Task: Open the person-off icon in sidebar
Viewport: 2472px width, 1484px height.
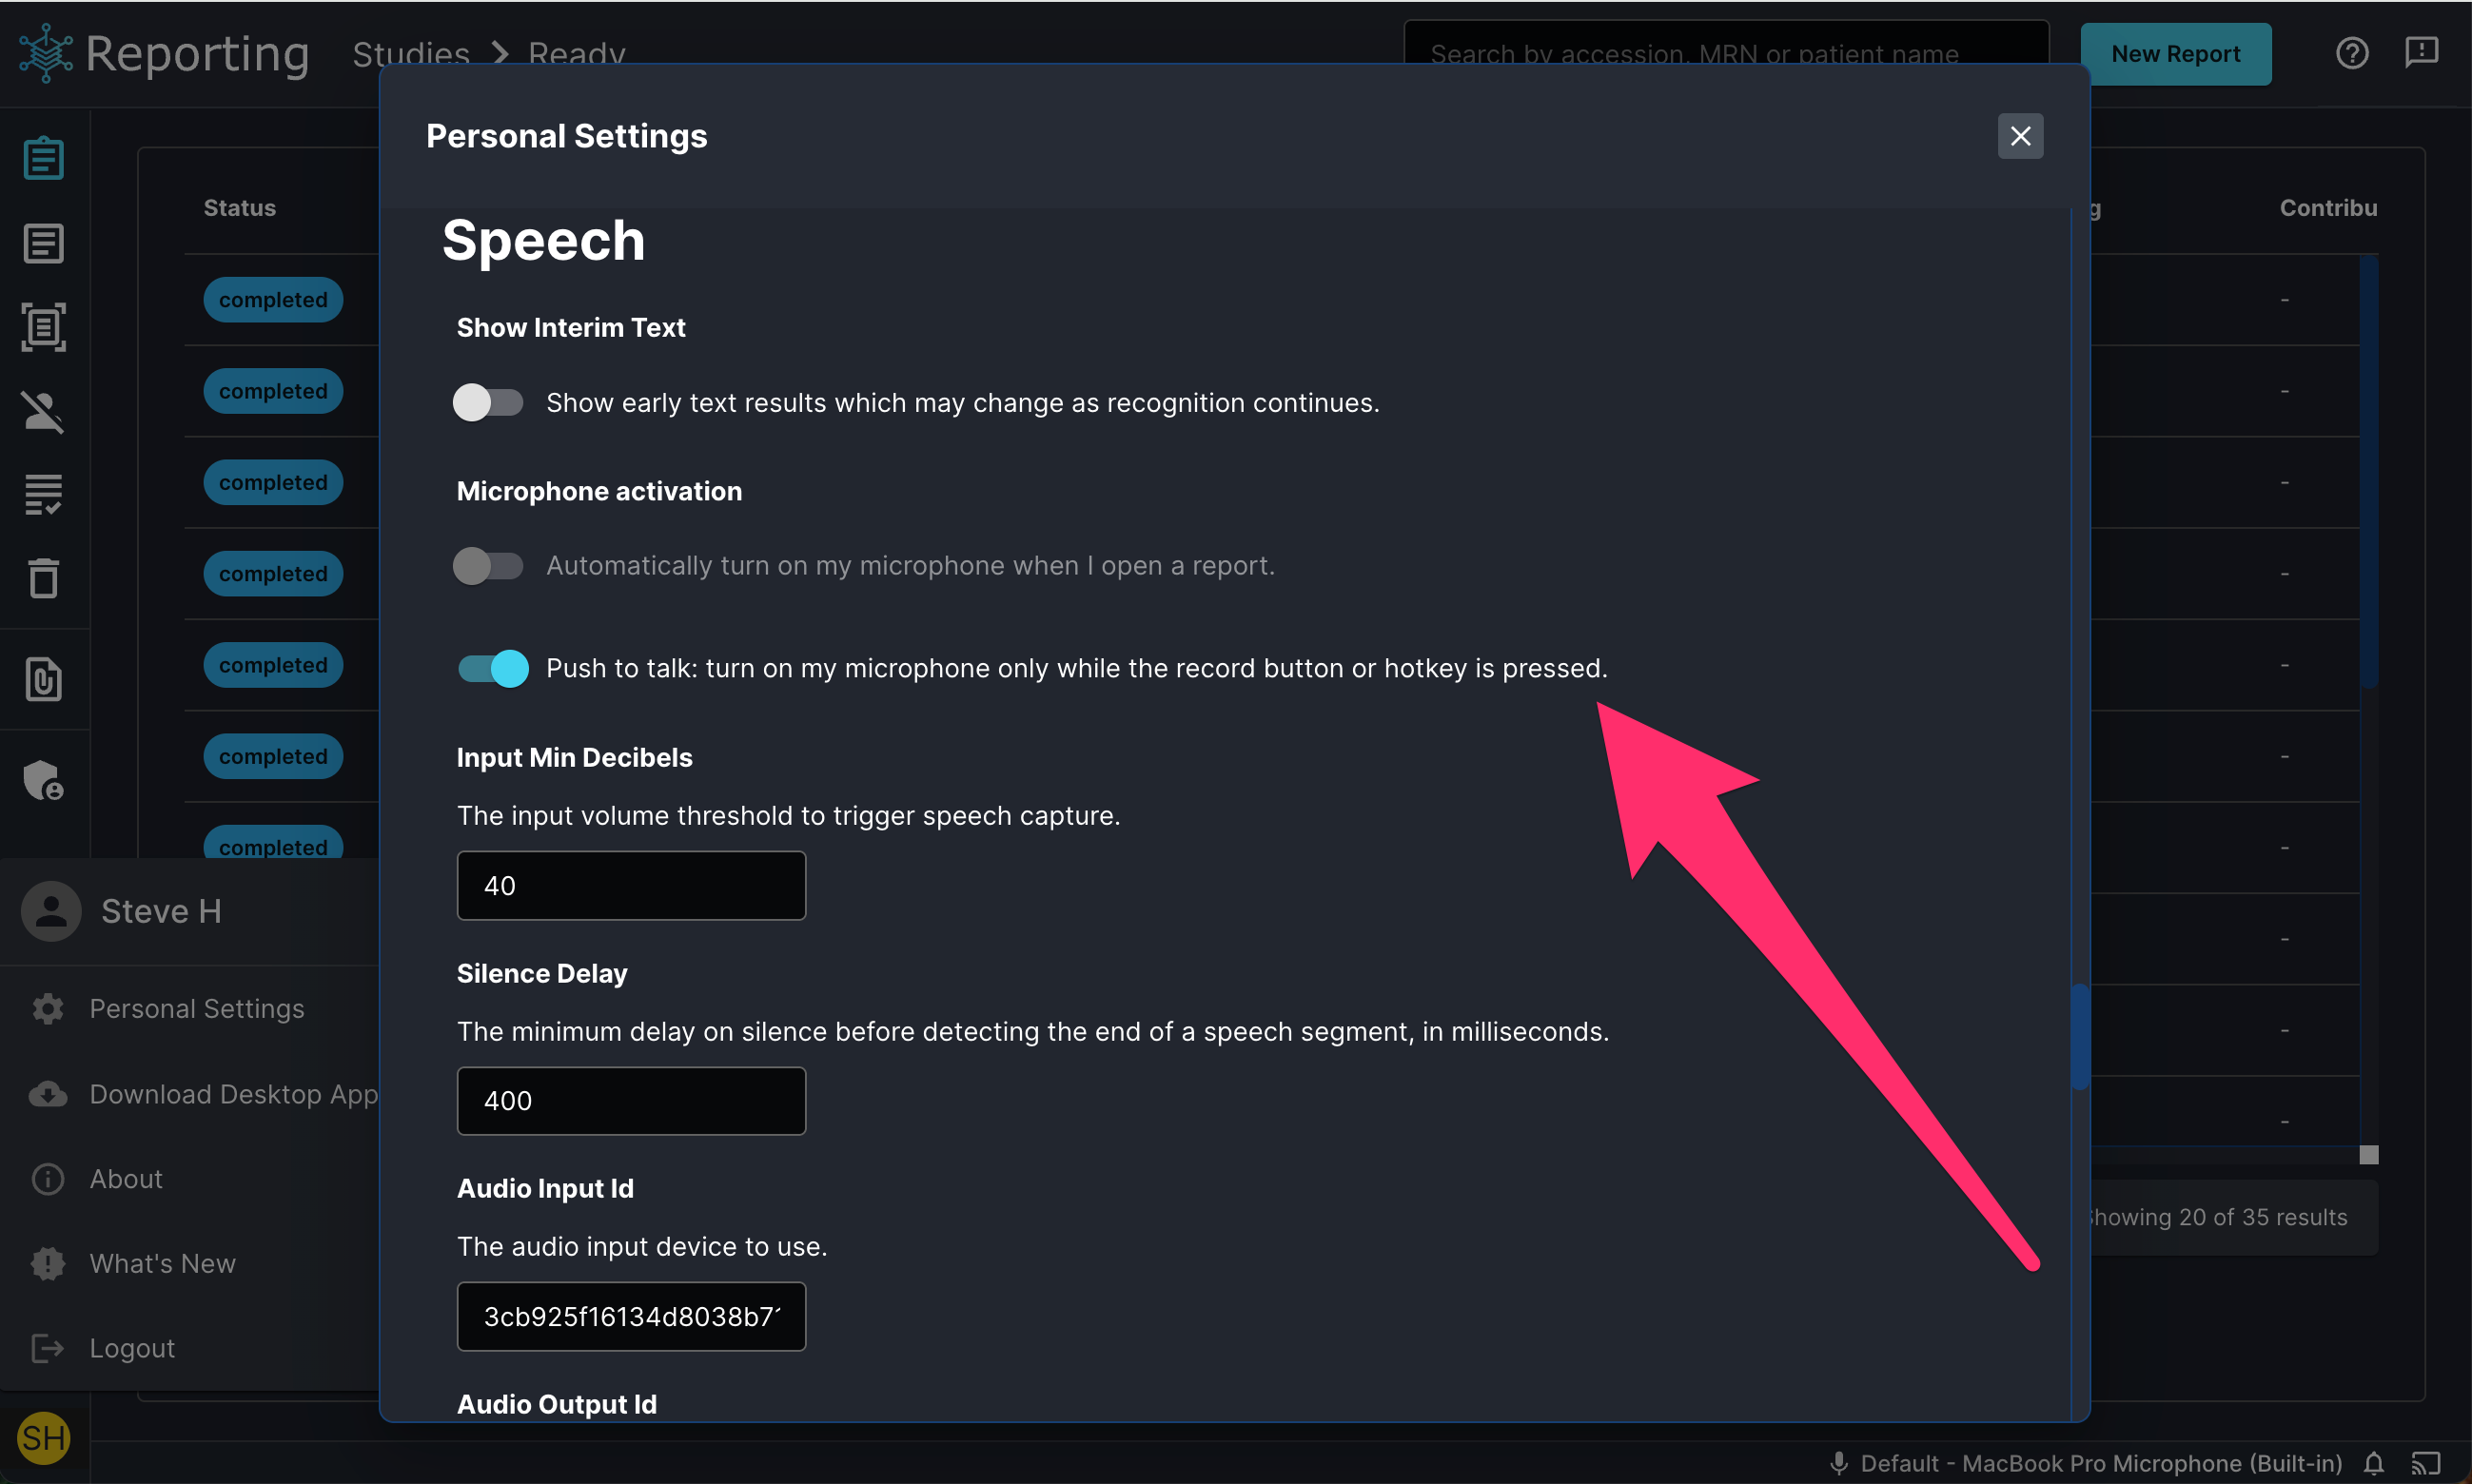Action: coord(44,411)
